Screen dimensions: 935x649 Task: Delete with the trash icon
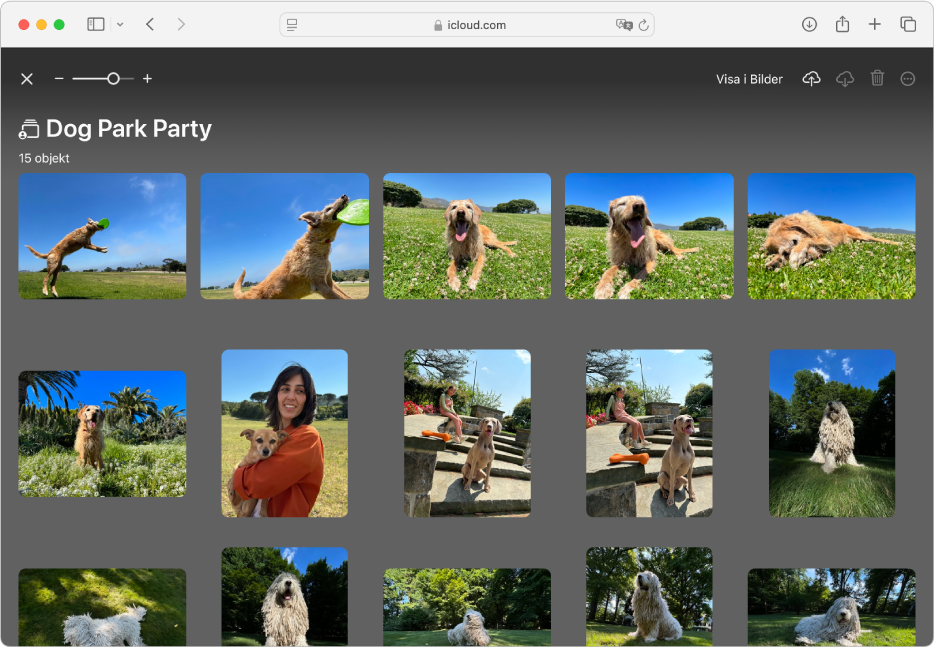pos(877,78)
